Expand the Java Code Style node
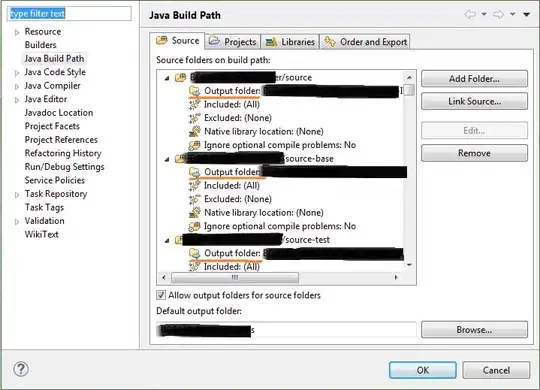540x390 pixels. [17, 73]
